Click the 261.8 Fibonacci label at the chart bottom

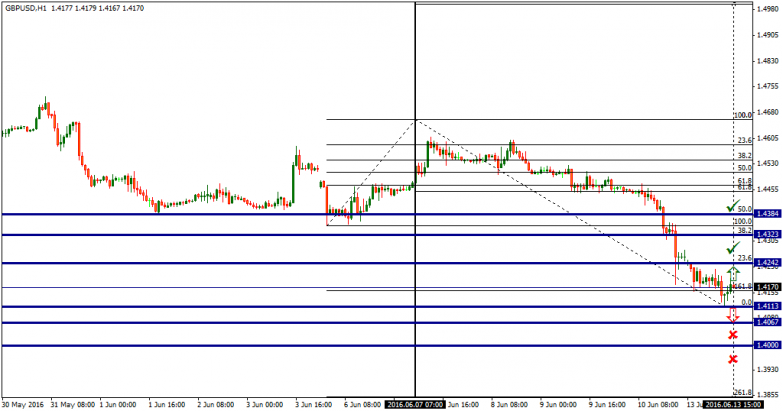click(x=742, y=393)
